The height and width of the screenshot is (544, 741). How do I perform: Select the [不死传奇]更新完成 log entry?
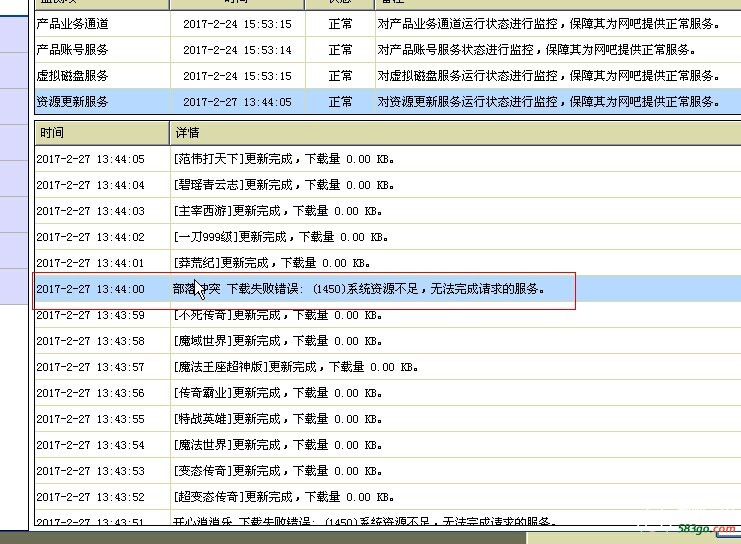(x=278, y=315)
